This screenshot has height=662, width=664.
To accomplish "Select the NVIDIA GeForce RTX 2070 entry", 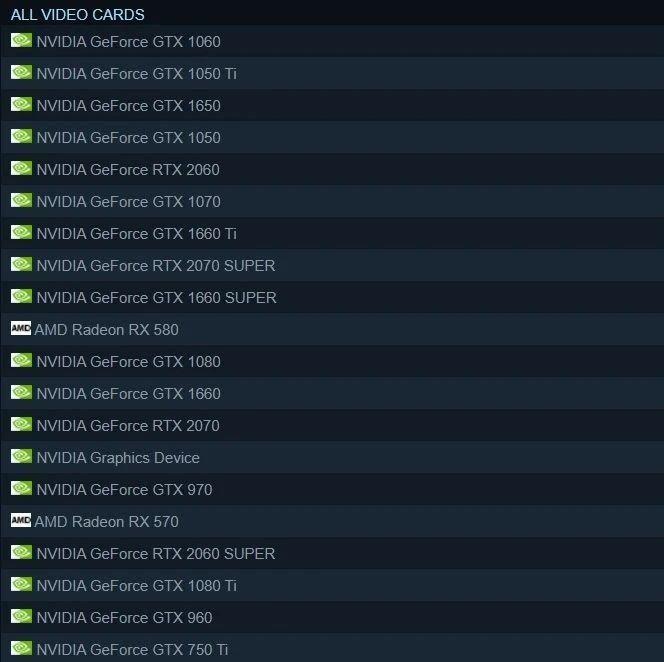I will tap(332, 425).
